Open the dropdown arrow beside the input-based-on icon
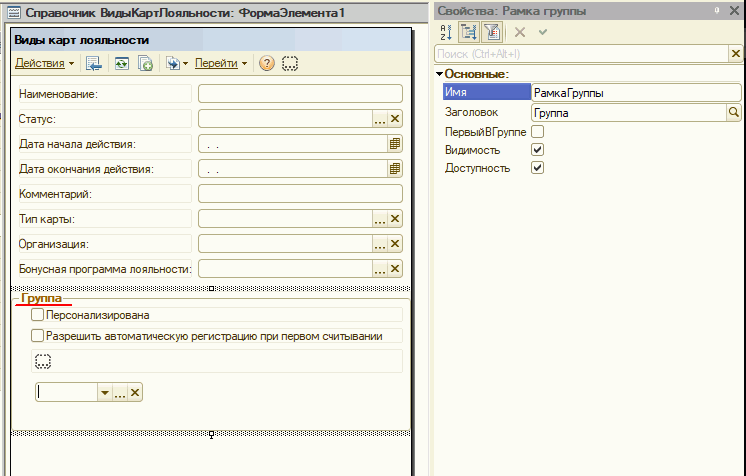The width and height of the screenshot is (746, 476). [x=186, y=63]
